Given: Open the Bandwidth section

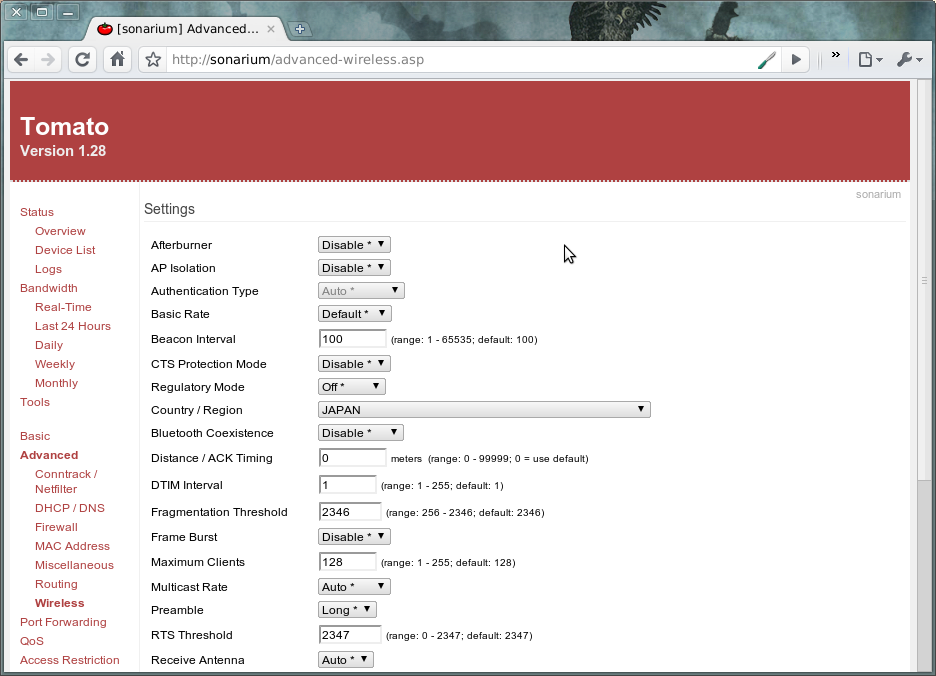Looking at the screenshot, I should click(x=48, y=288).
